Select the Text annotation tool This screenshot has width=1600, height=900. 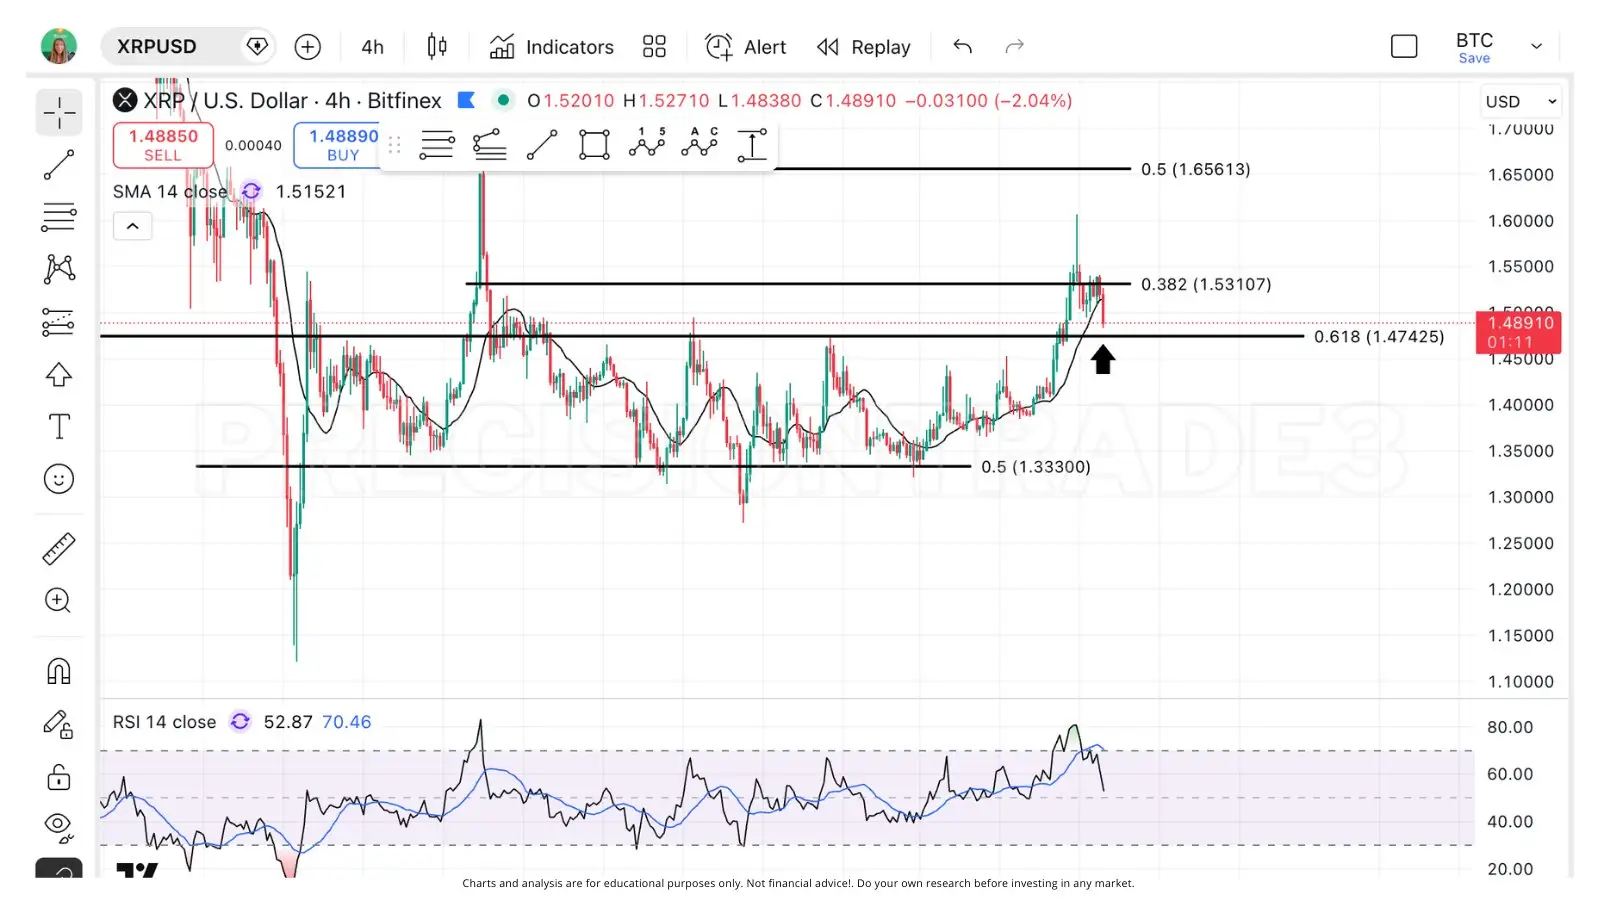[x=58, y=425]
